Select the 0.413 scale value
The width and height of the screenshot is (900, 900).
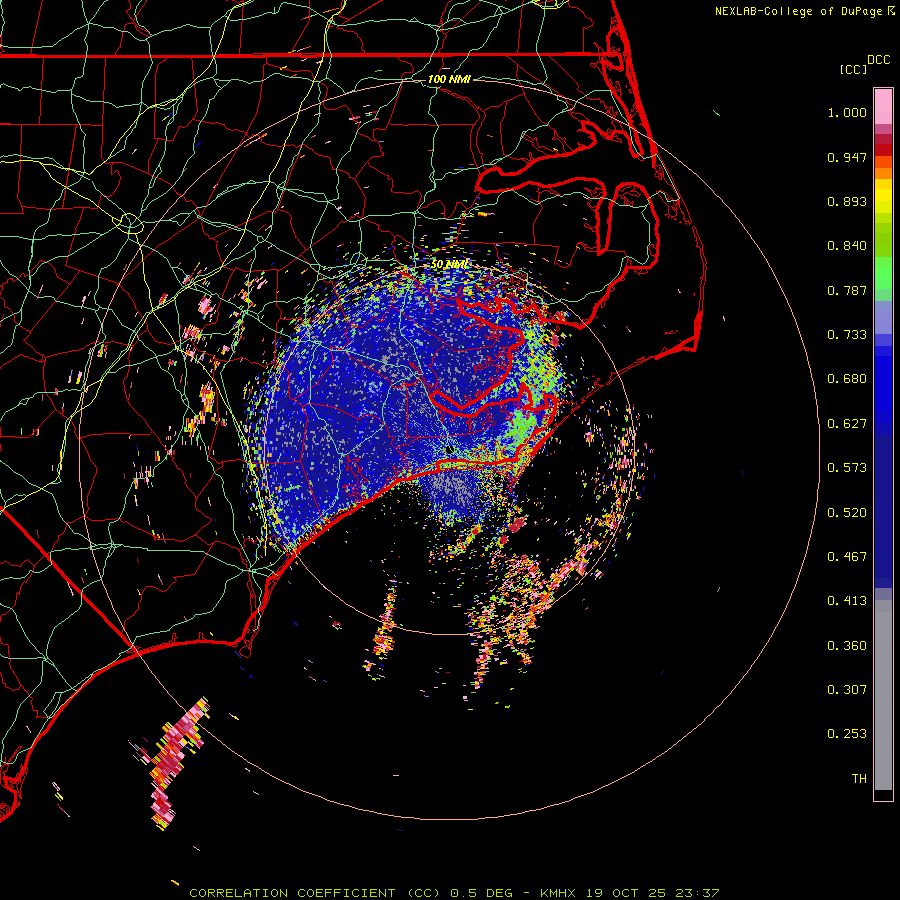847,601
